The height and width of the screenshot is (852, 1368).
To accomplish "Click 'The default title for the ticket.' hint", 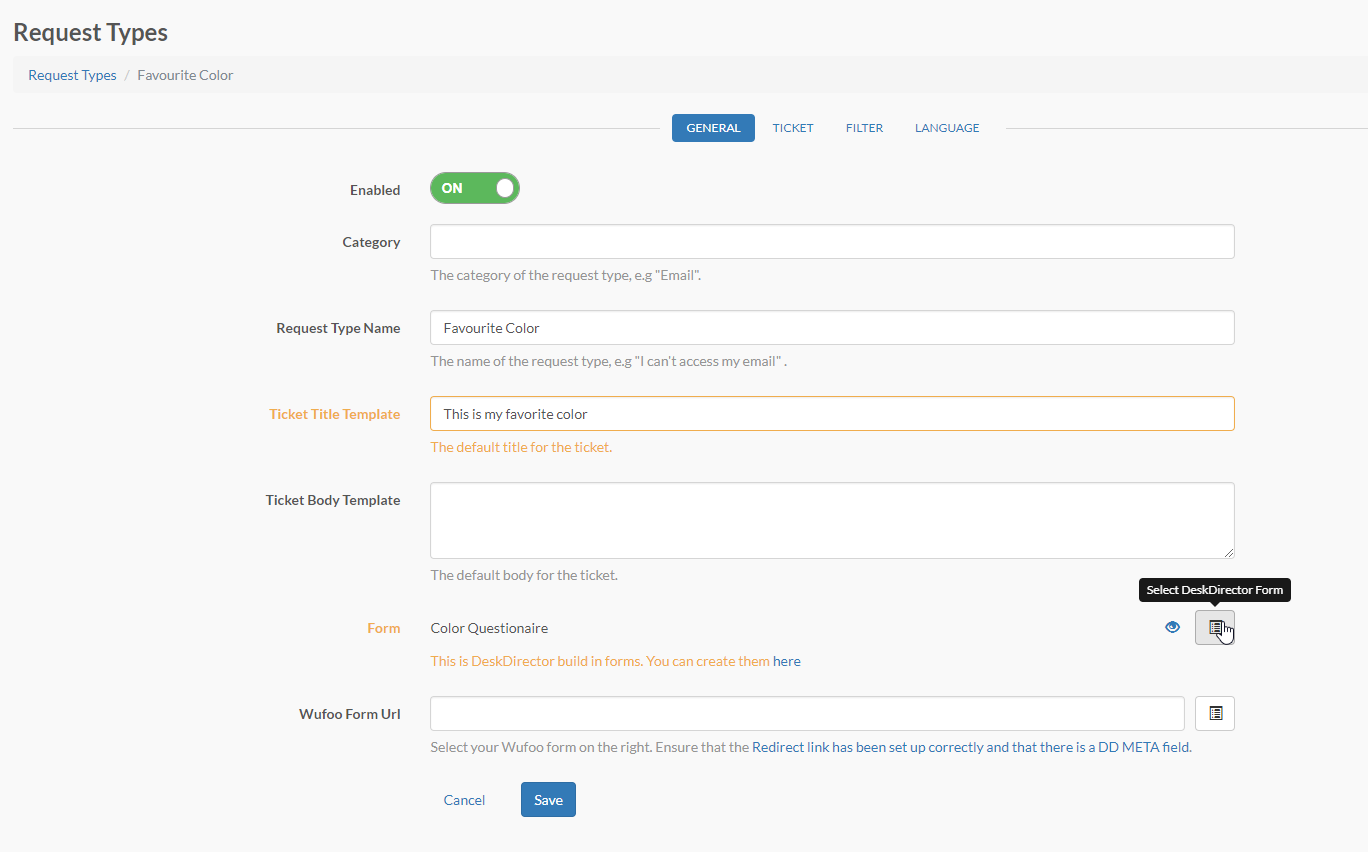I will [x=521, y=447].
